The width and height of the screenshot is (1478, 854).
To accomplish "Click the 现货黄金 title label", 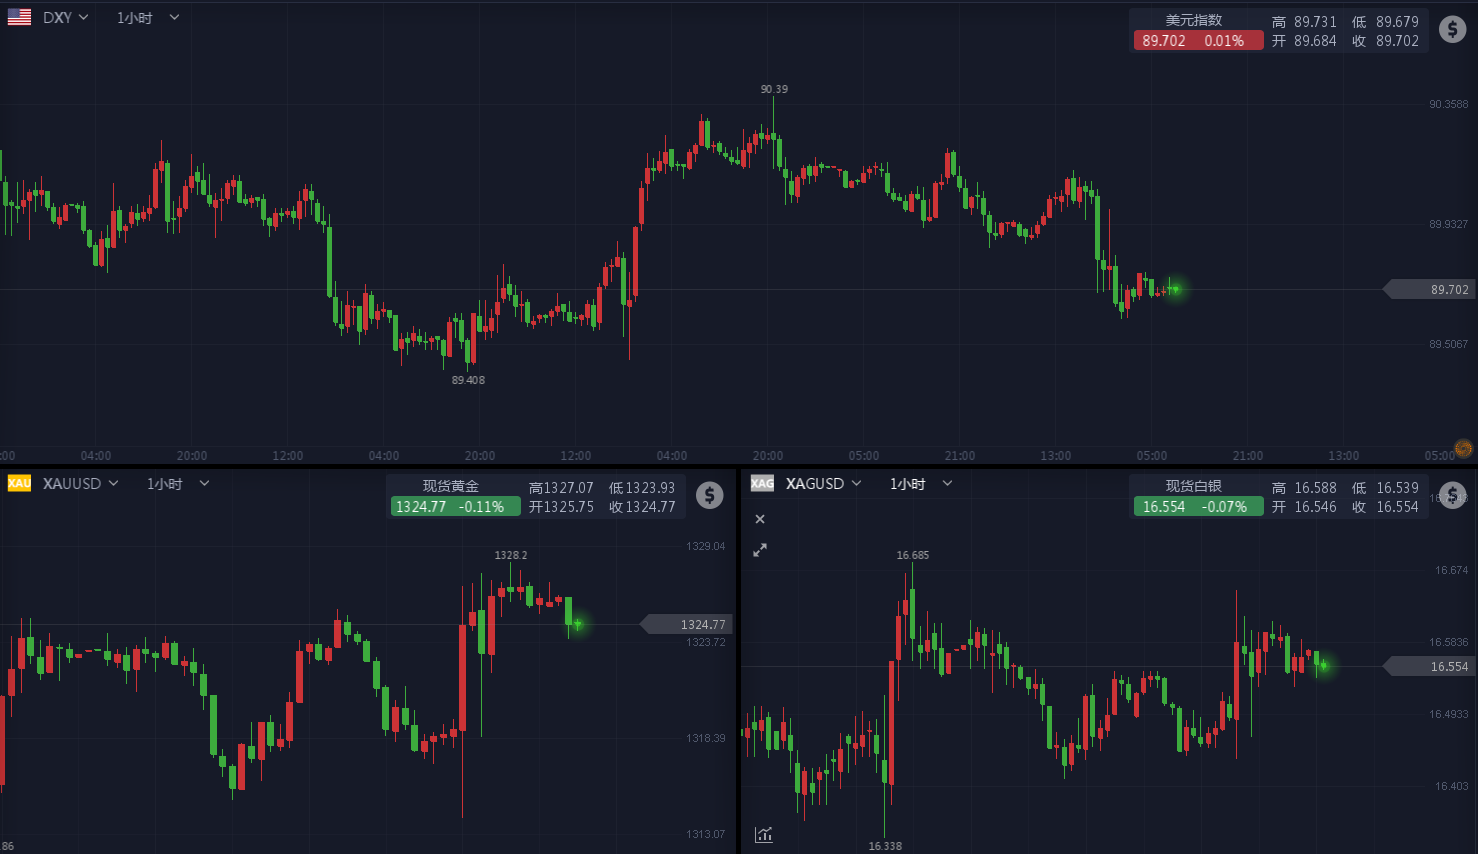I will click(451, 486).
